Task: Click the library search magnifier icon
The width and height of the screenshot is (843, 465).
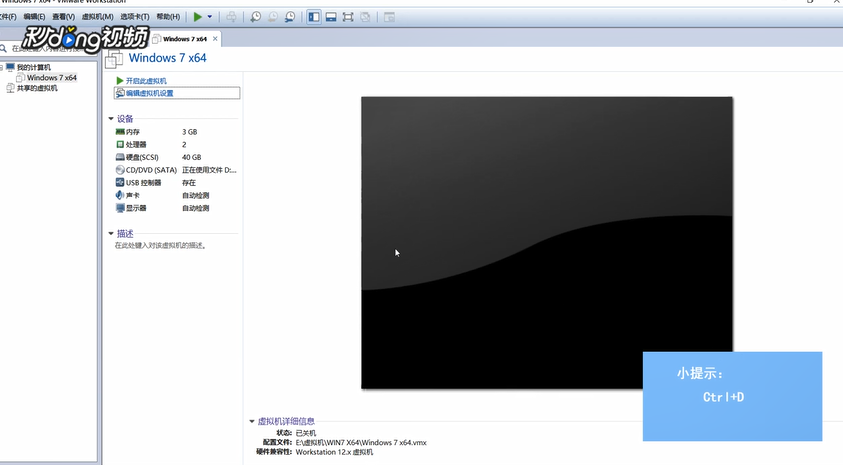Action: click(x=3, y=49)
